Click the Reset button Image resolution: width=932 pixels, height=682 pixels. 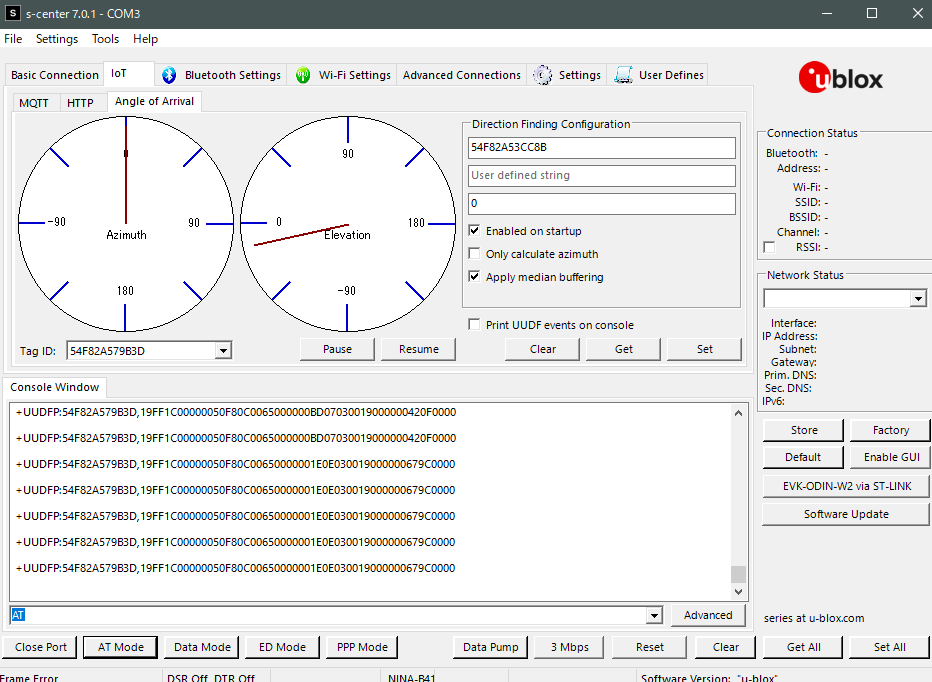coord(649,647)
